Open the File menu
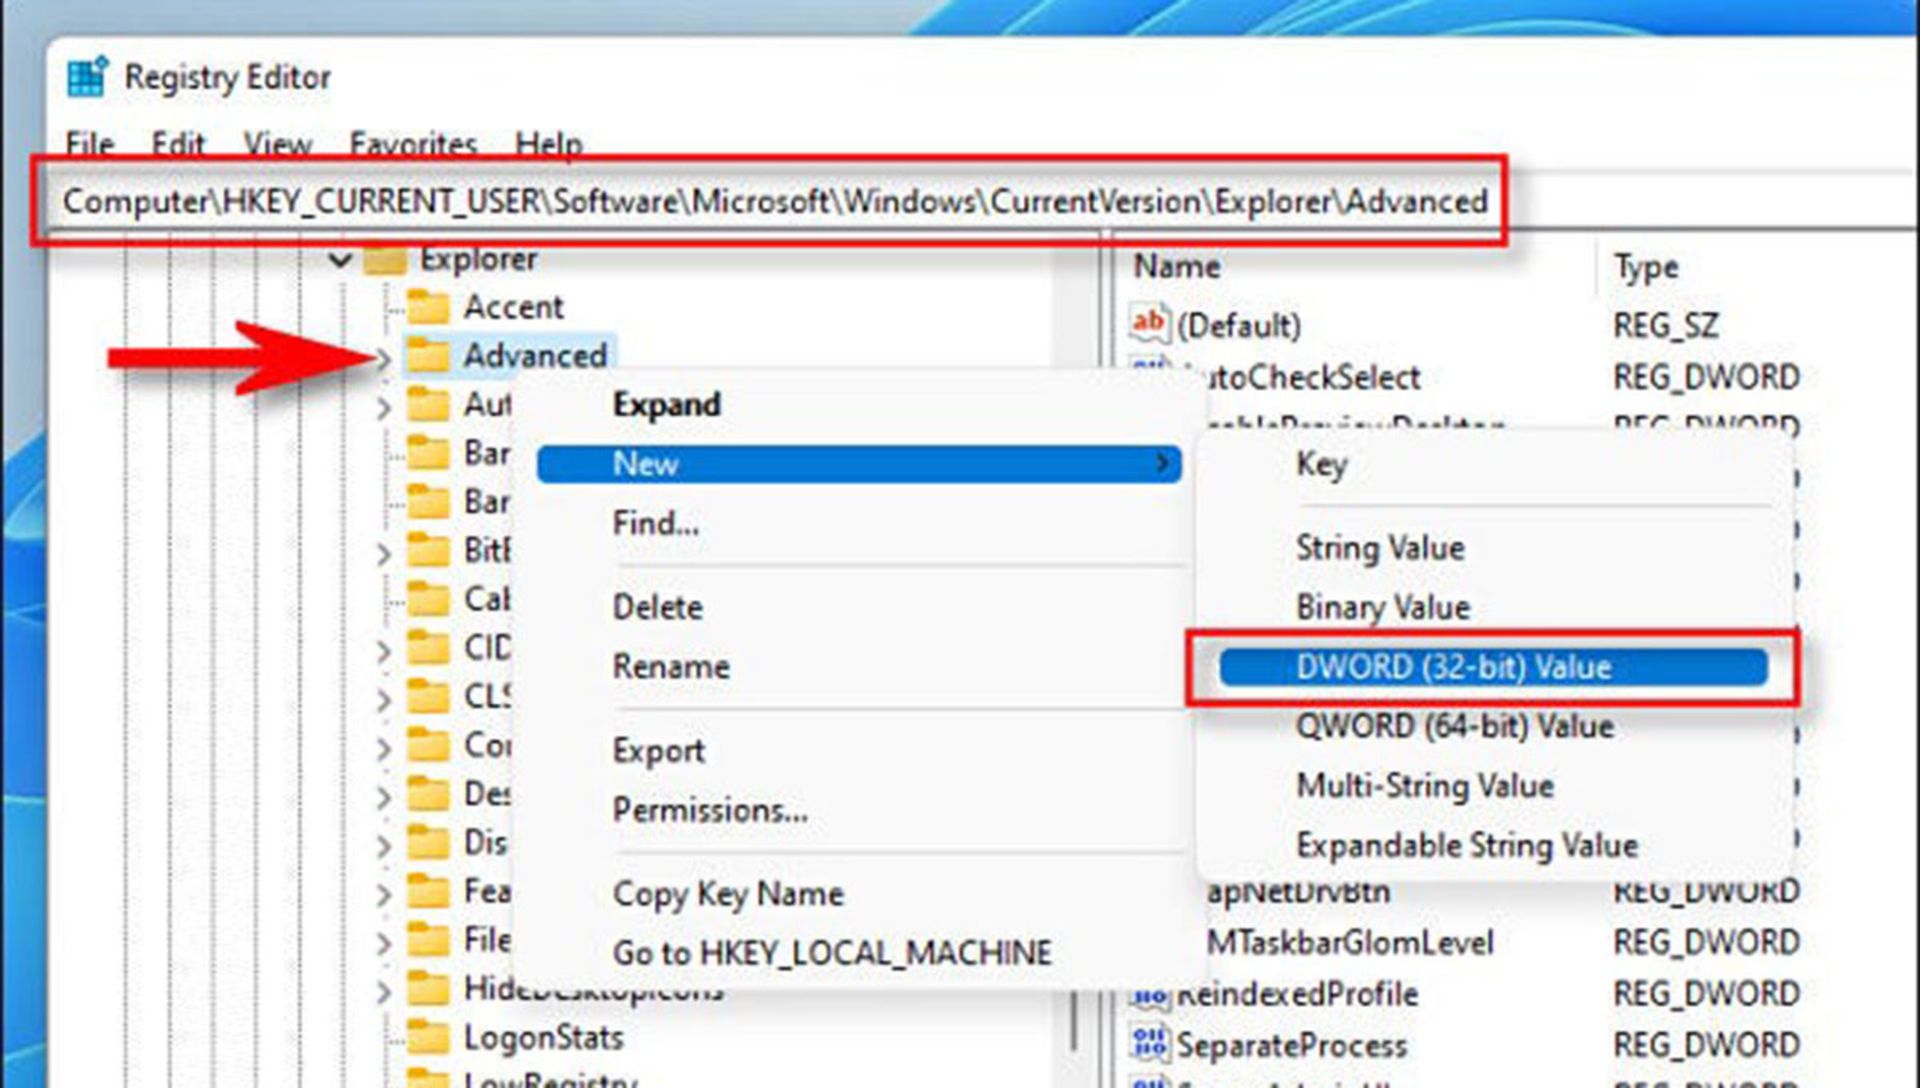Viewport: 1920px width, 1088px height. (89, 145)
